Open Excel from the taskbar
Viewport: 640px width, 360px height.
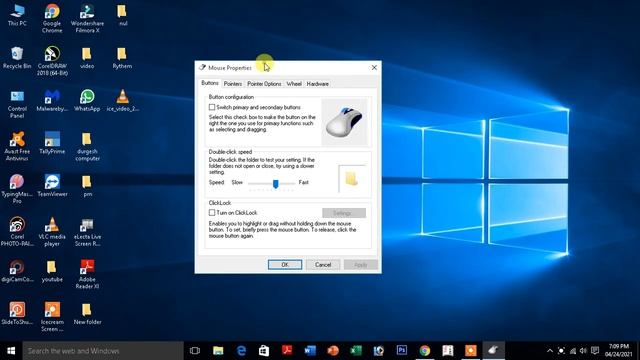[x=356, y=351]
